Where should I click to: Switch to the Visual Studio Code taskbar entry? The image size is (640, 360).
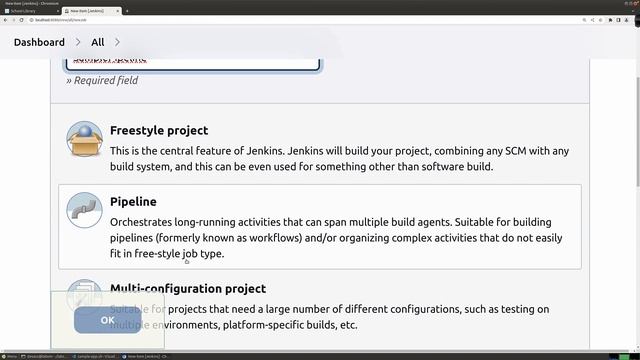click(x=96, y=356)
